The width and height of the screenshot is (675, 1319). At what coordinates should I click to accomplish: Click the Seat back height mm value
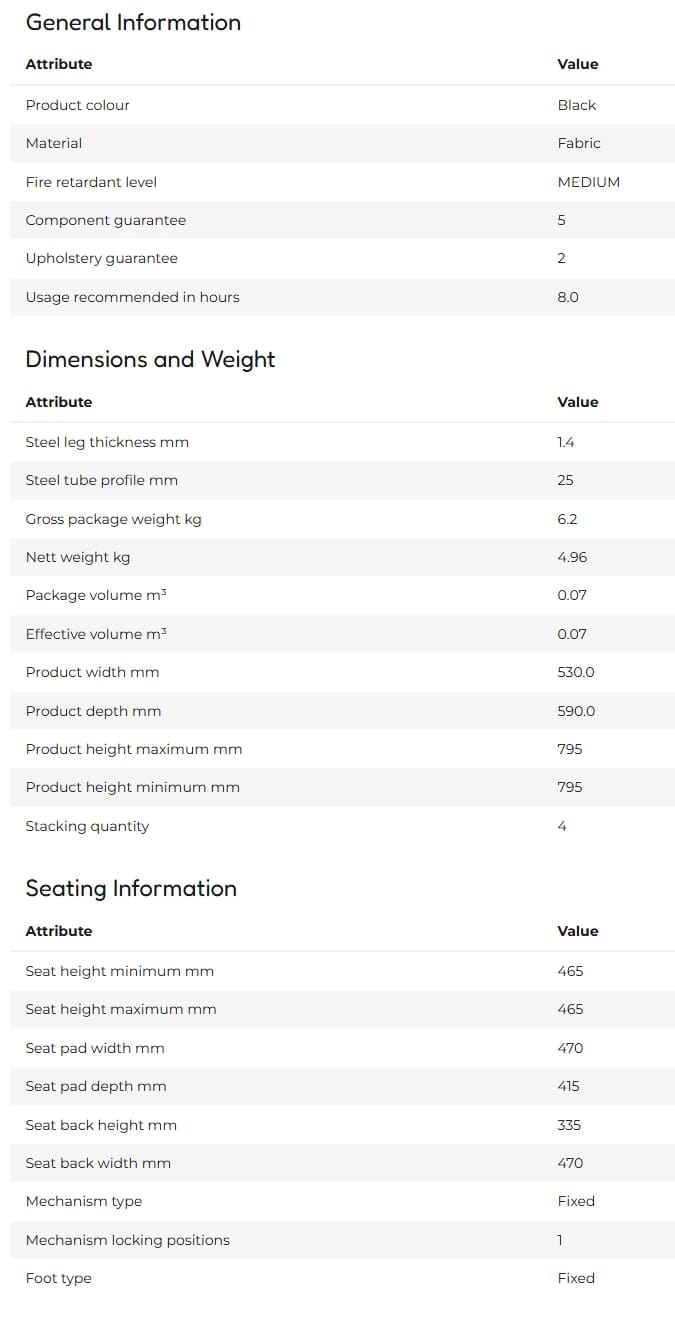click(569, 1125)
